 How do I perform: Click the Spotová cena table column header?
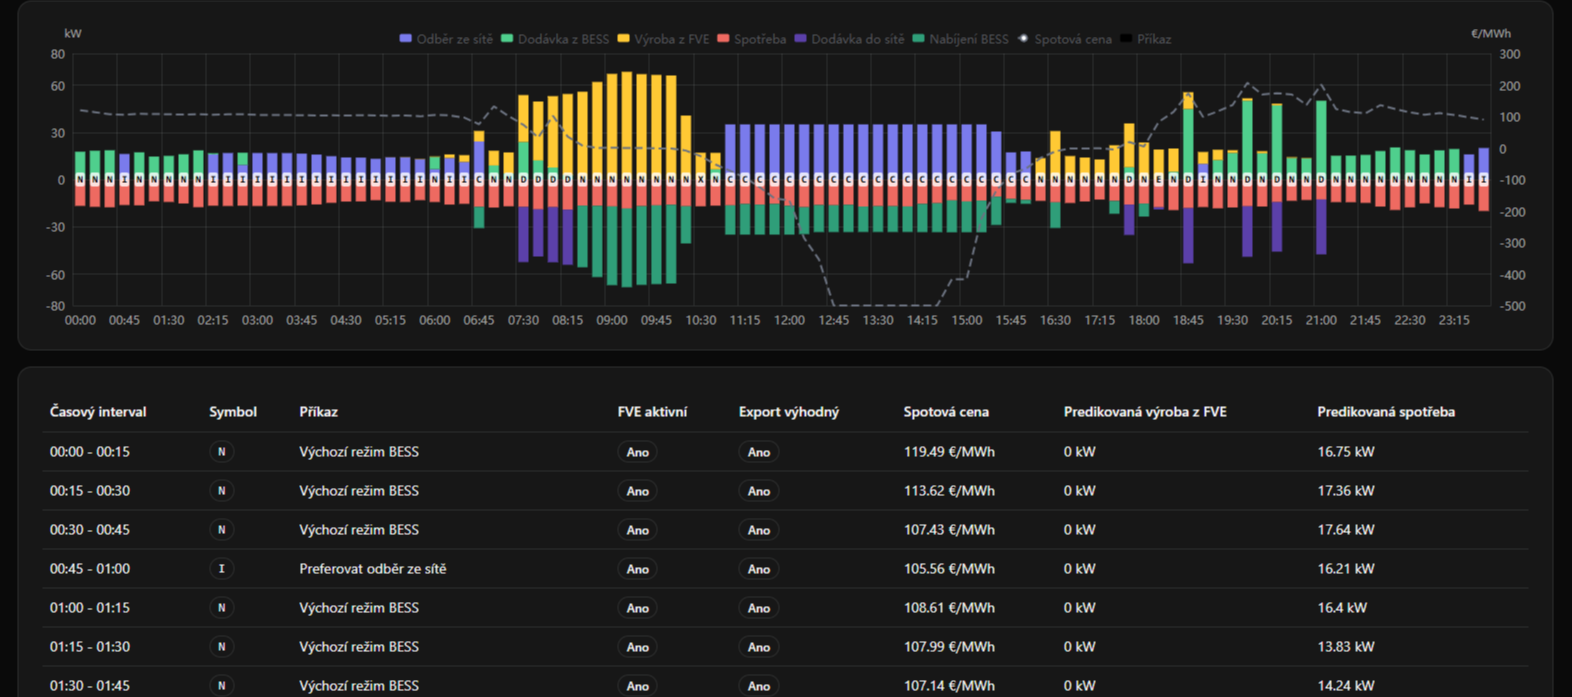pos(946,412)
